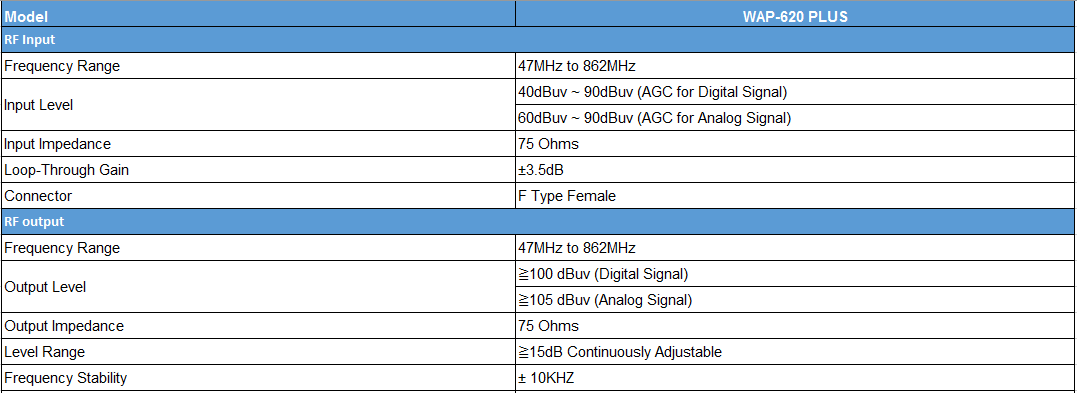Select the ±3.5dB value cell
The image size is (1077, 393).
pyautogui.click(x=795, y=170)
